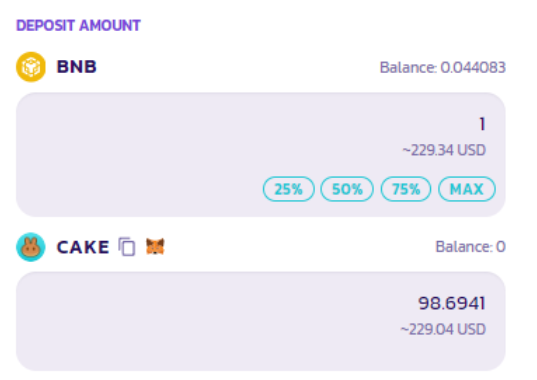Use MAX BNB balance

click(466, 189)
